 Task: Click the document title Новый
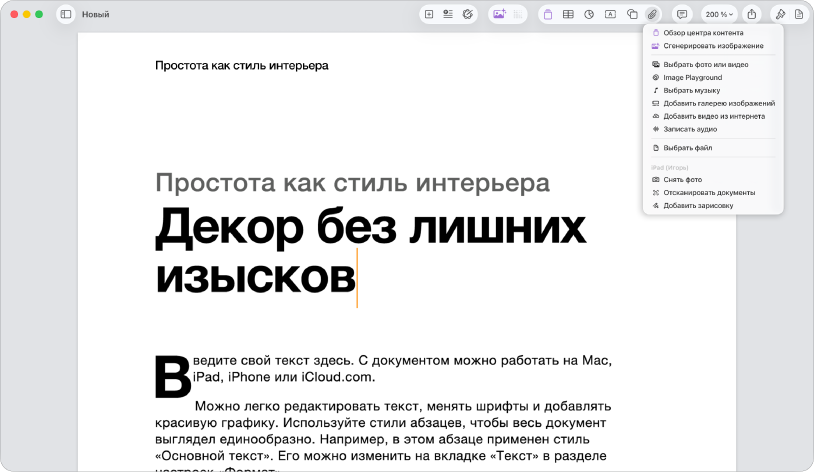pyautogui.click(x=96, y=15)
